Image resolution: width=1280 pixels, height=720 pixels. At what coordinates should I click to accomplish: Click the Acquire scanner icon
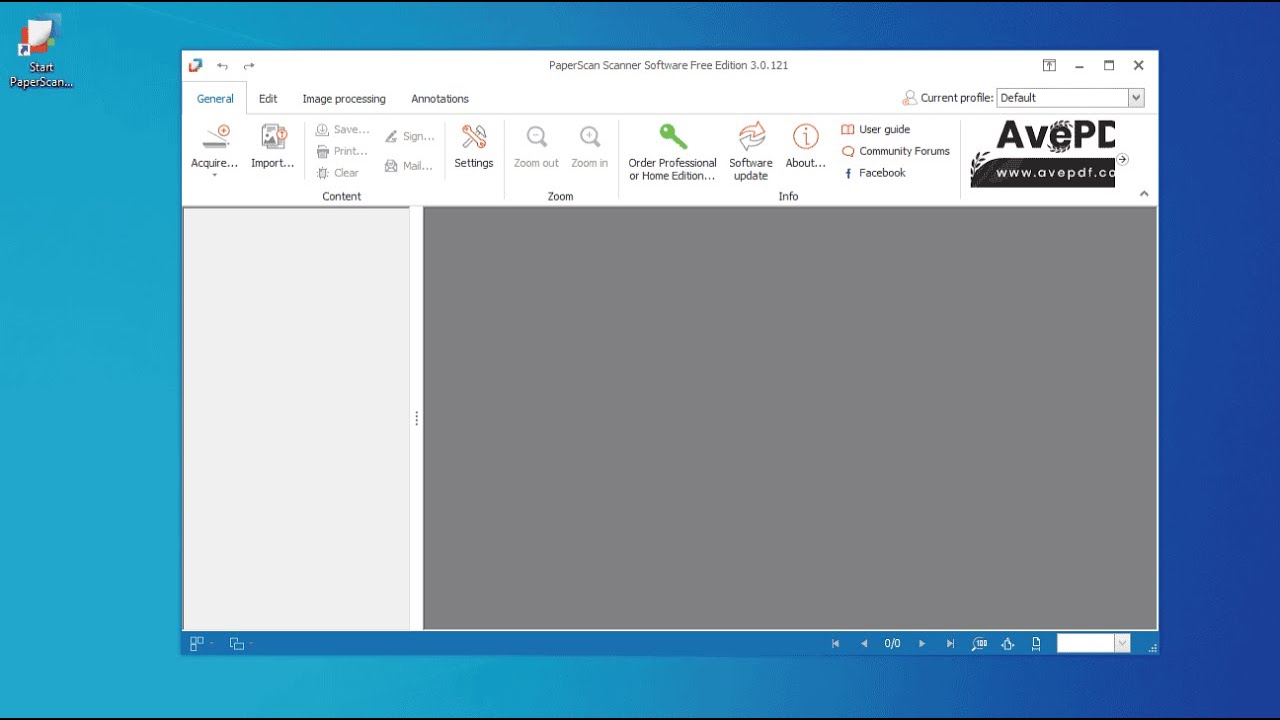pyautogui.click(x=215, y=138)
